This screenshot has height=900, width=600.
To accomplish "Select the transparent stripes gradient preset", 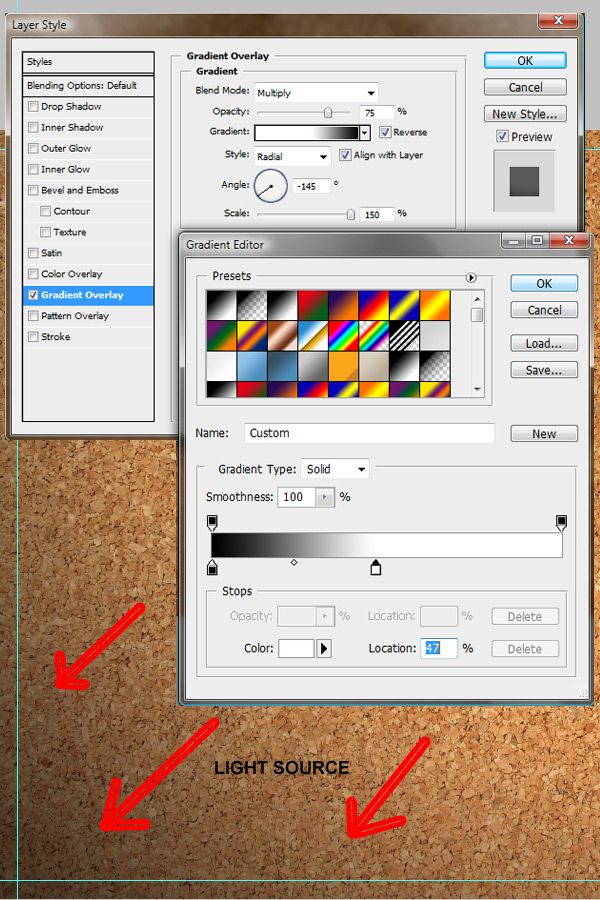I will point(405,336).
